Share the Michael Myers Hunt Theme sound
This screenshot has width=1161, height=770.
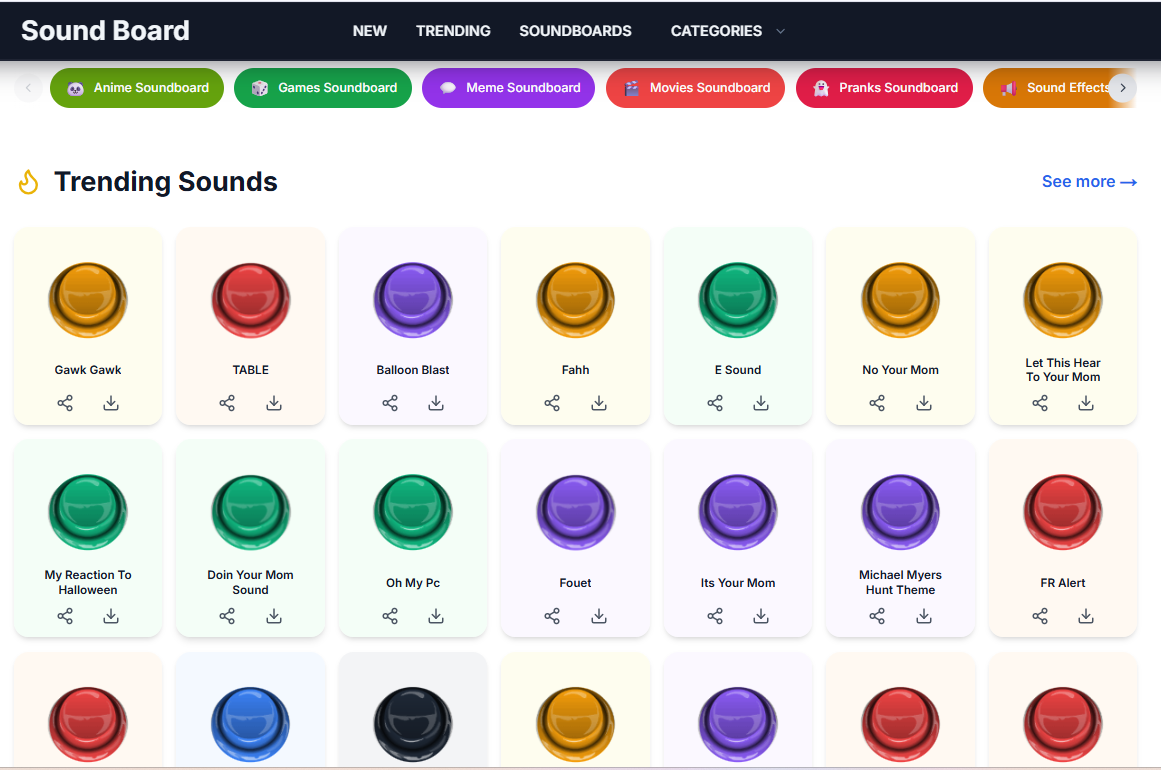click(x=877, y=616)
